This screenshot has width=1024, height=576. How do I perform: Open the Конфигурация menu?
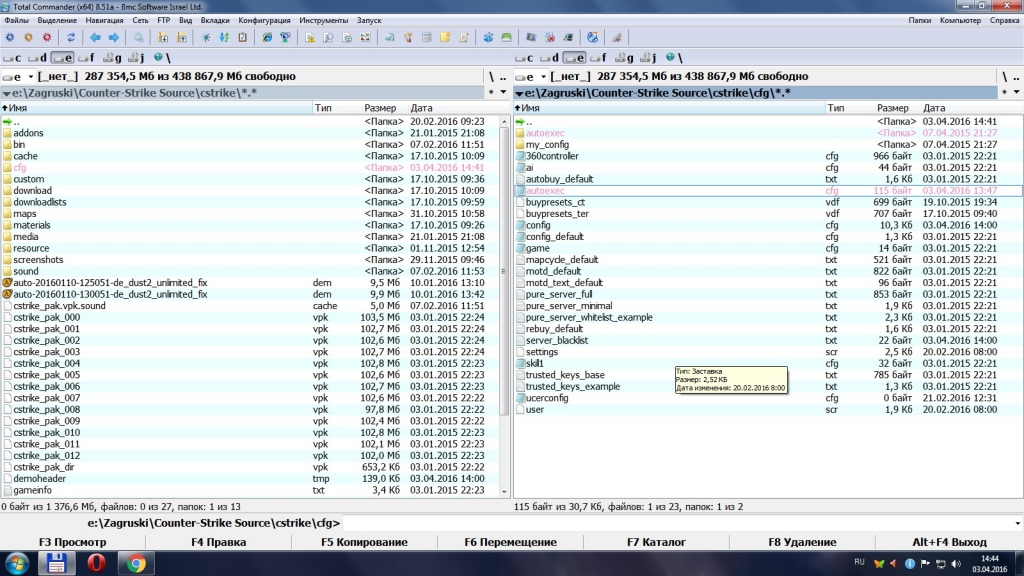[264, 20]
